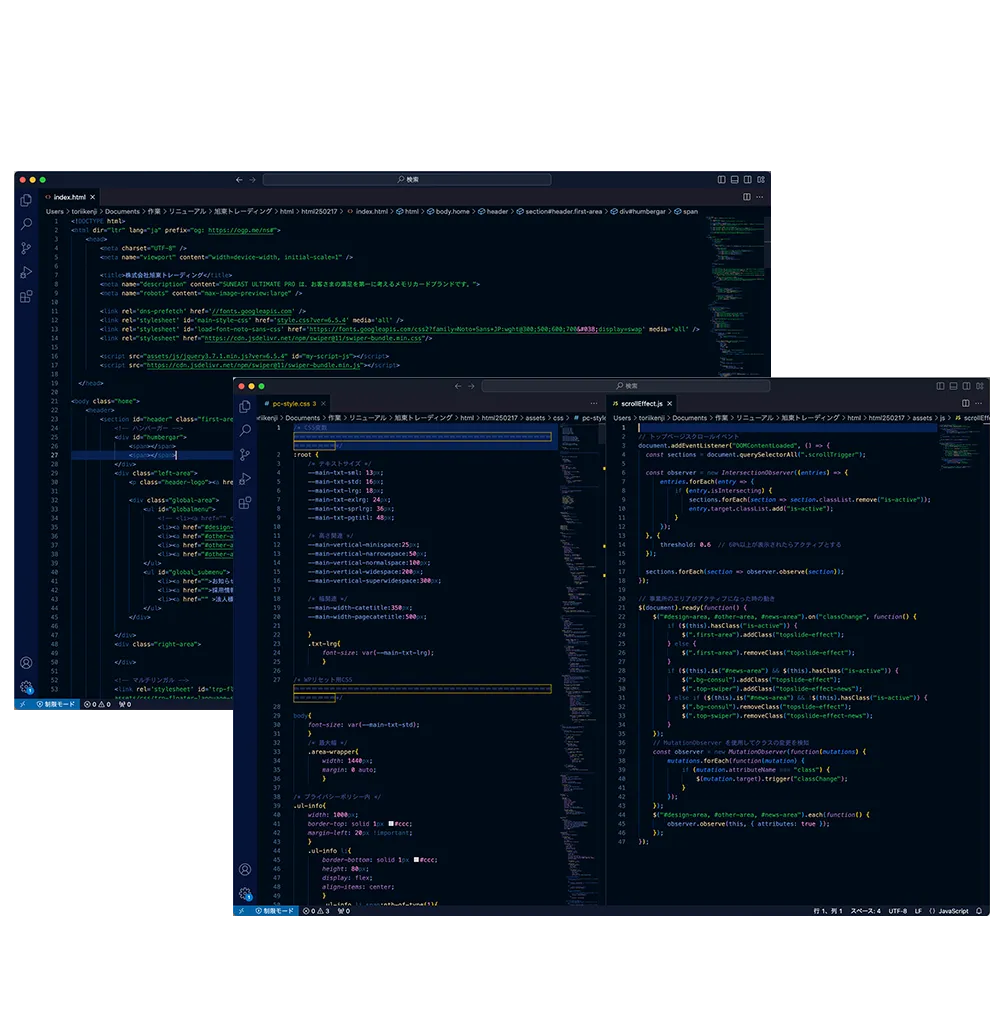
Task: Open more actions menu for pc-style.css editor group
Action: click(594, 403)
